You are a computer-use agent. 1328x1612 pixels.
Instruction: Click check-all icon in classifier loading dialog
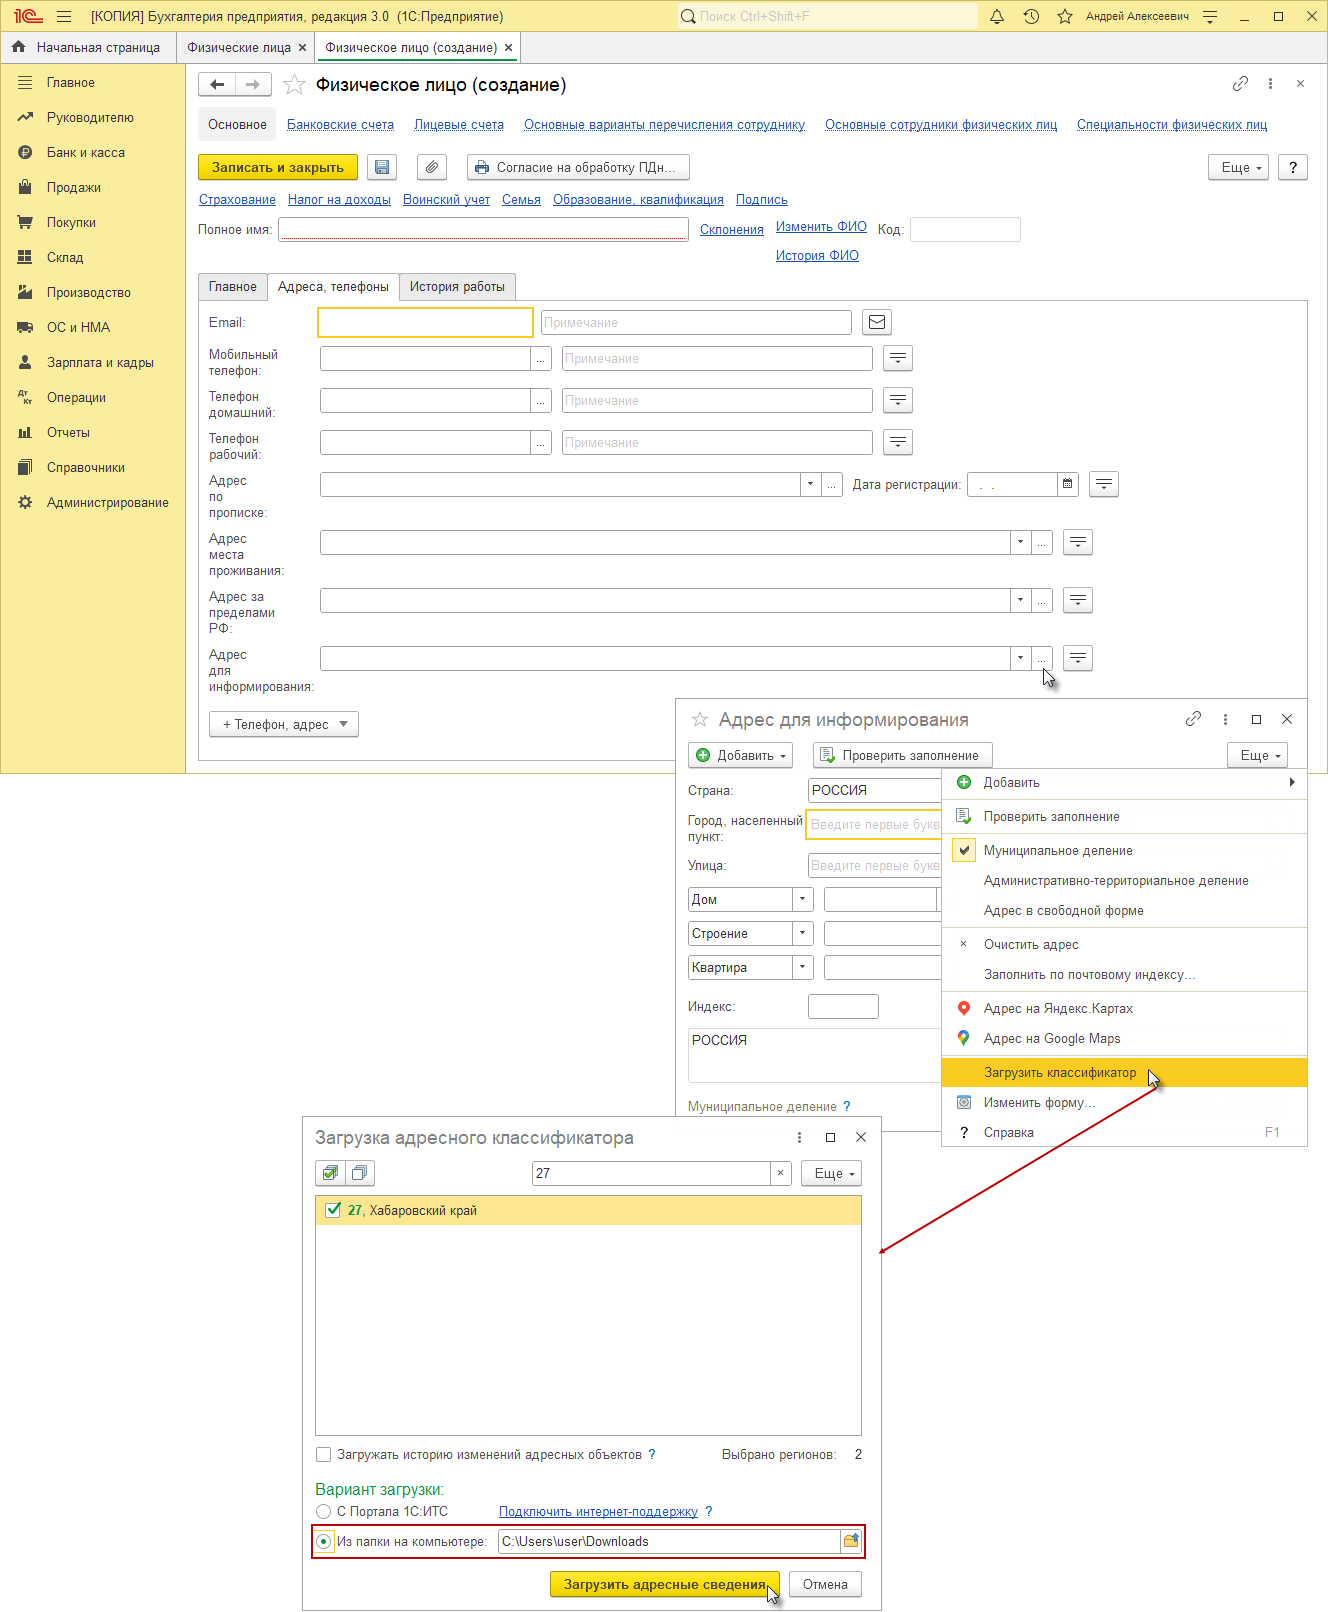330,1173
